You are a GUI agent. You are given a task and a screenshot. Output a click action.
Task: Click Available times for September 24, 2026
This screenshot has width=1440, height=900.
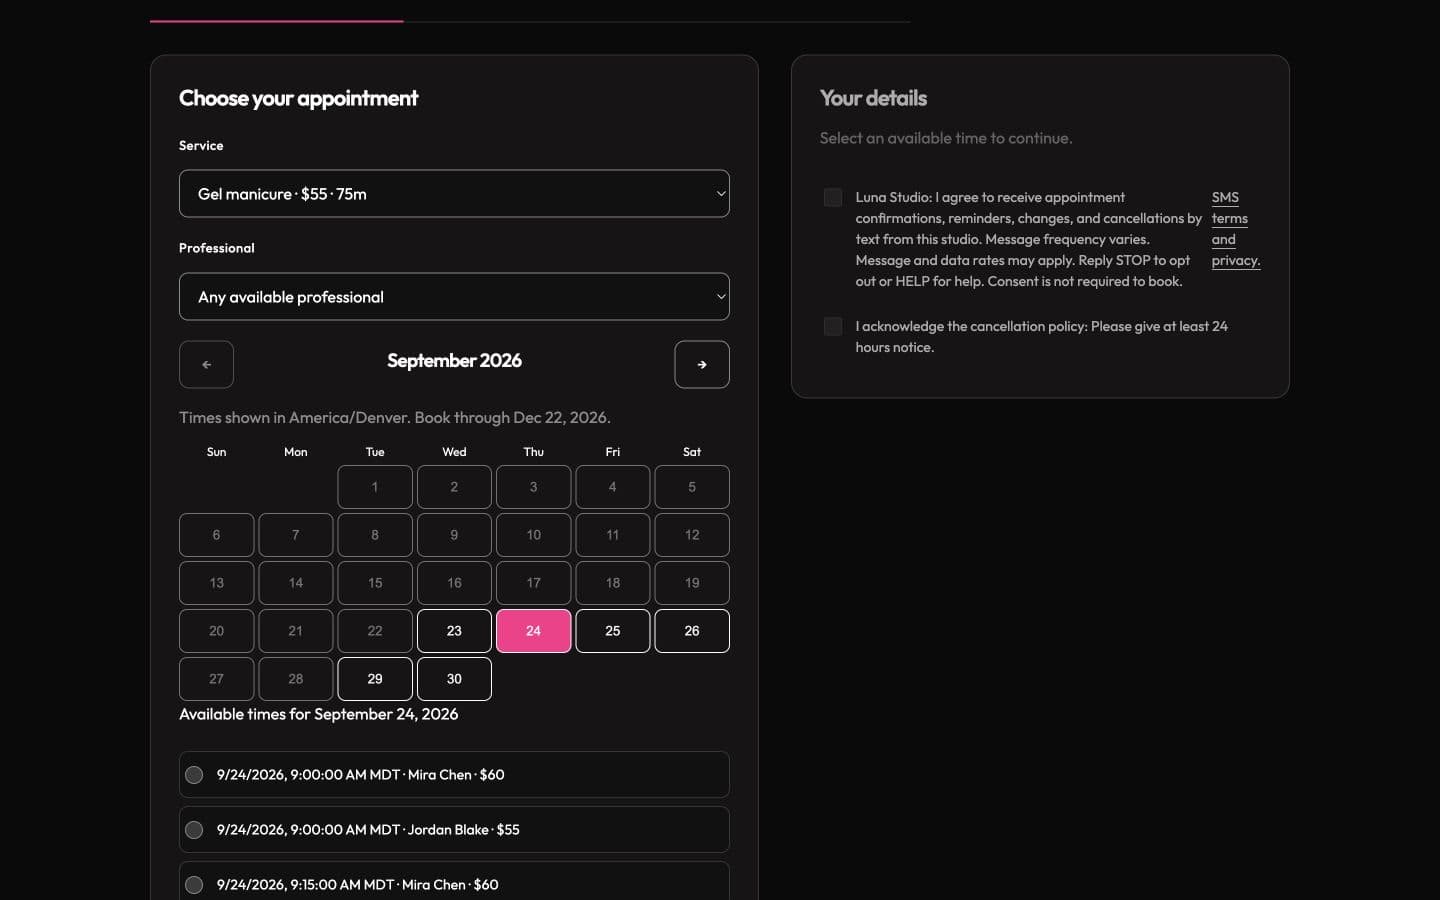pos(318,714)
